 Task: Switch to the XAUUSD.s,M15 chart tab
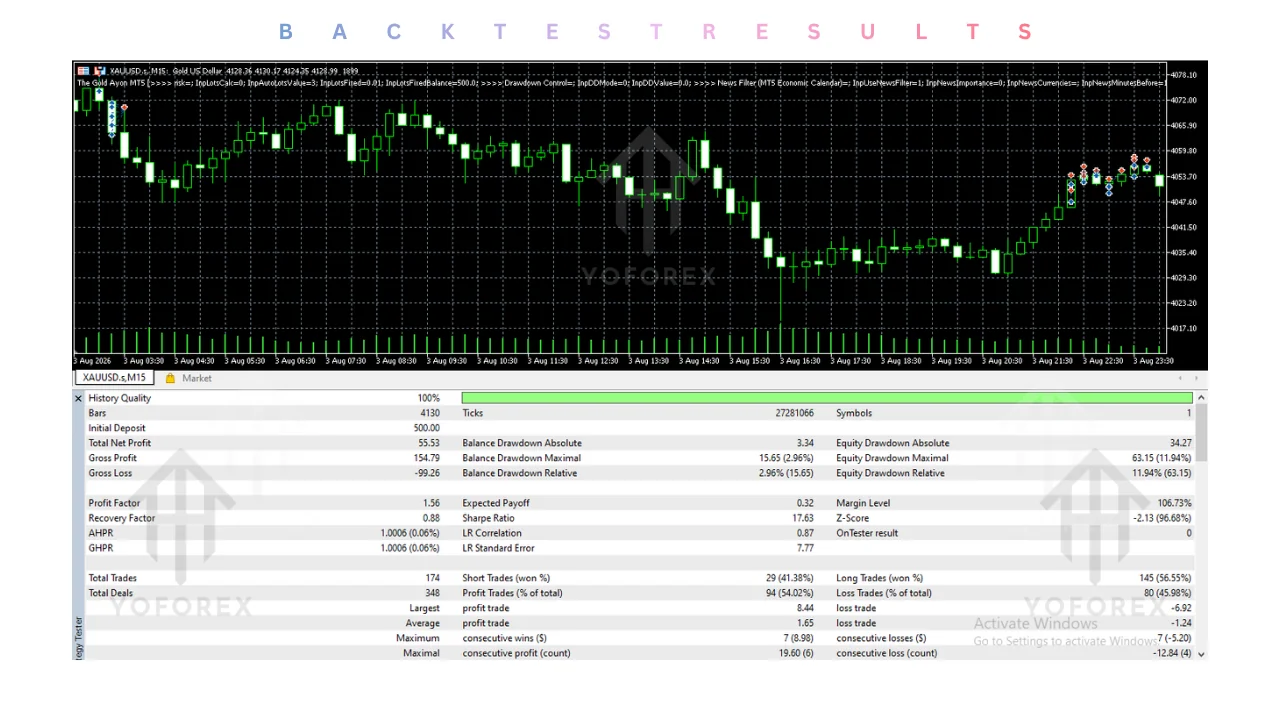[x=114, y=378]
